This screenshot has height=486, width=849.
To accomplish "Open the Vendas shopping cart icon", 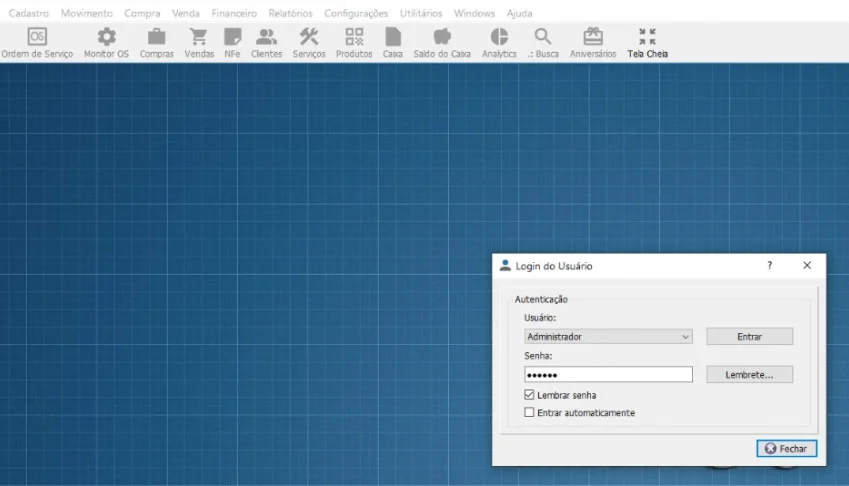I will point(199,37).
